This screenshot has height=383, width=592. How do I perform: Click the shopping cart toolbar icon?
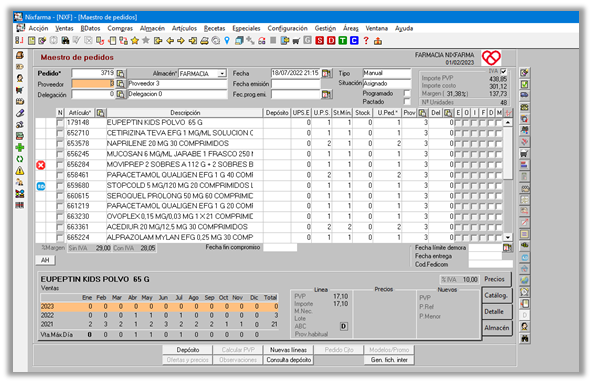296,41
